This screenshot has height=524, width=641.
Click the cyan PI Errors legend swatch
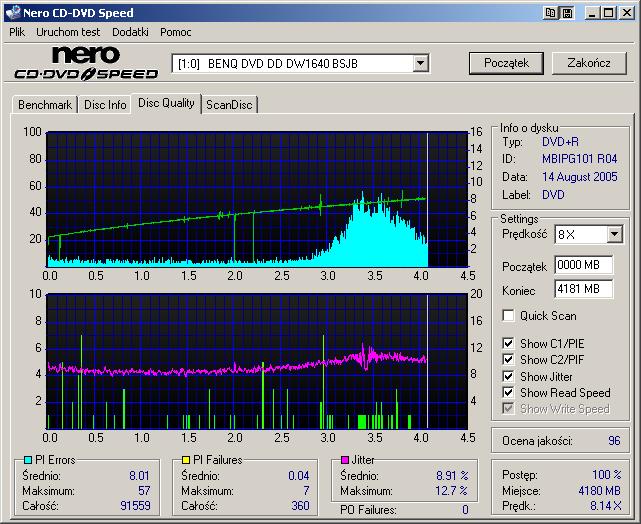pyautogui.click(x=28, y=460)
